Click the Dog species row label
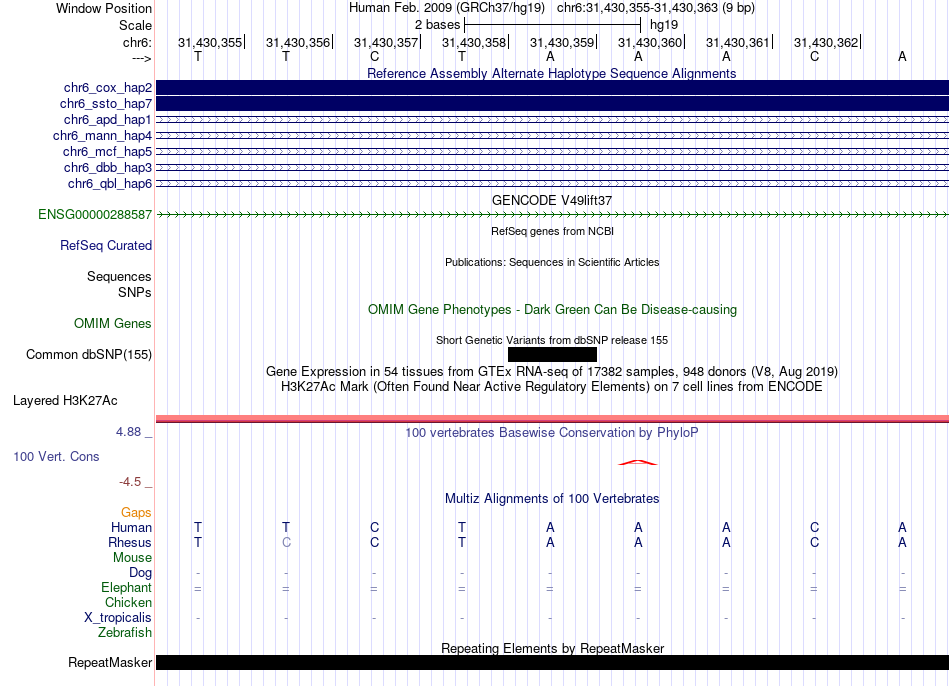950x686 pixels. (x=140, y=573)
